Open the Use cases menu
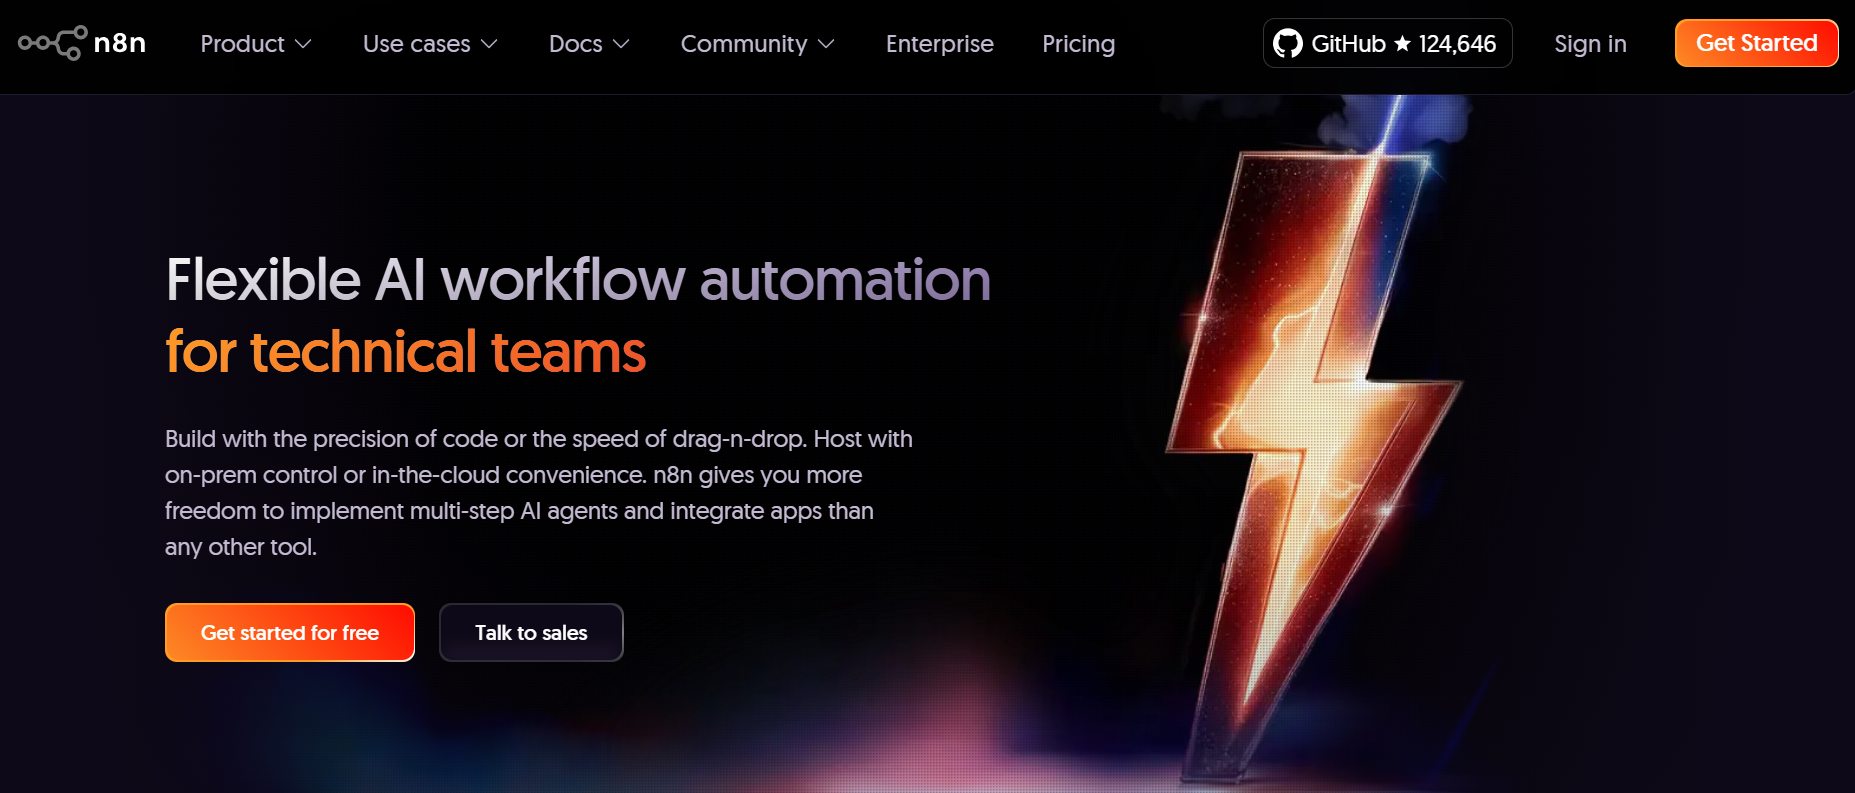 [x=416, y=44]
